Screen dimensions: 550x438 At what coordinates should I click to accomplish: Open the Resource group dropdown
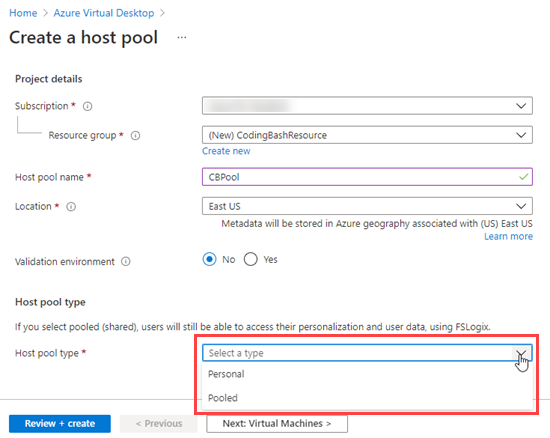coord(367,135)
